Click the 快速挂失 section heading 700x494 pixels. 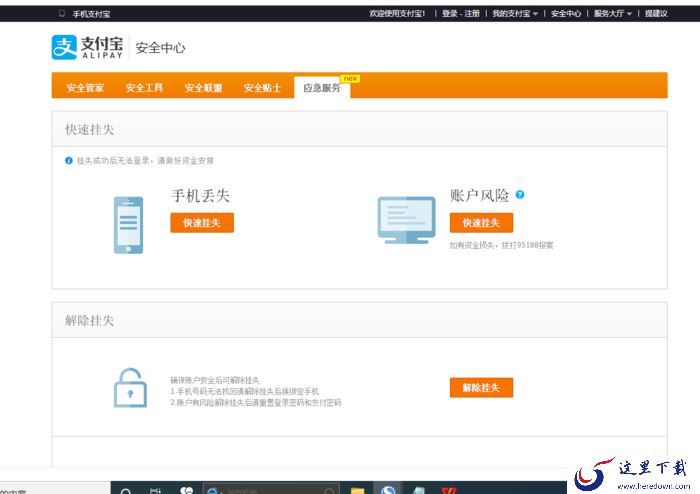[x=90, y=129]
